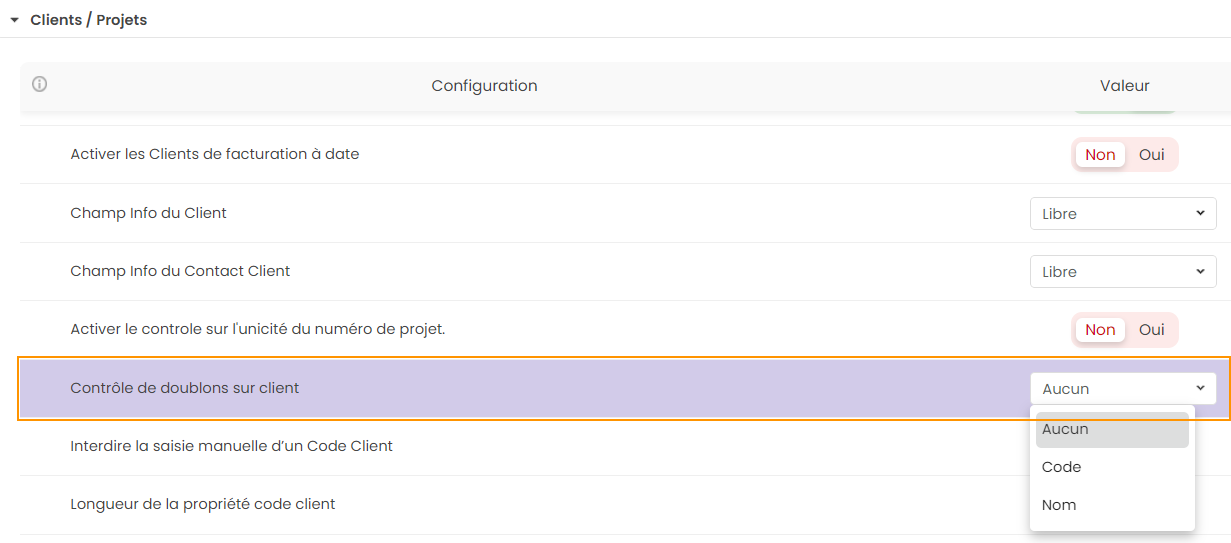Click the info icon in table header
The image size is (1231, 543).
pos(40,85)
